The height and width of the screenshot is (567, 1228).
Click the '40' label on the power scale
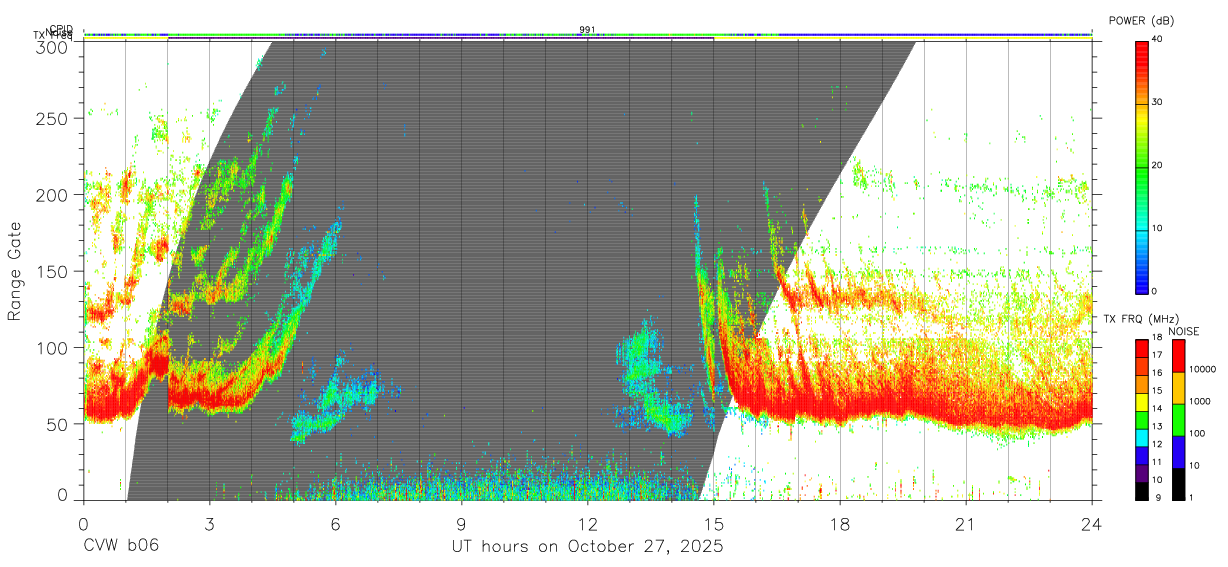(x=1157, y=40)
